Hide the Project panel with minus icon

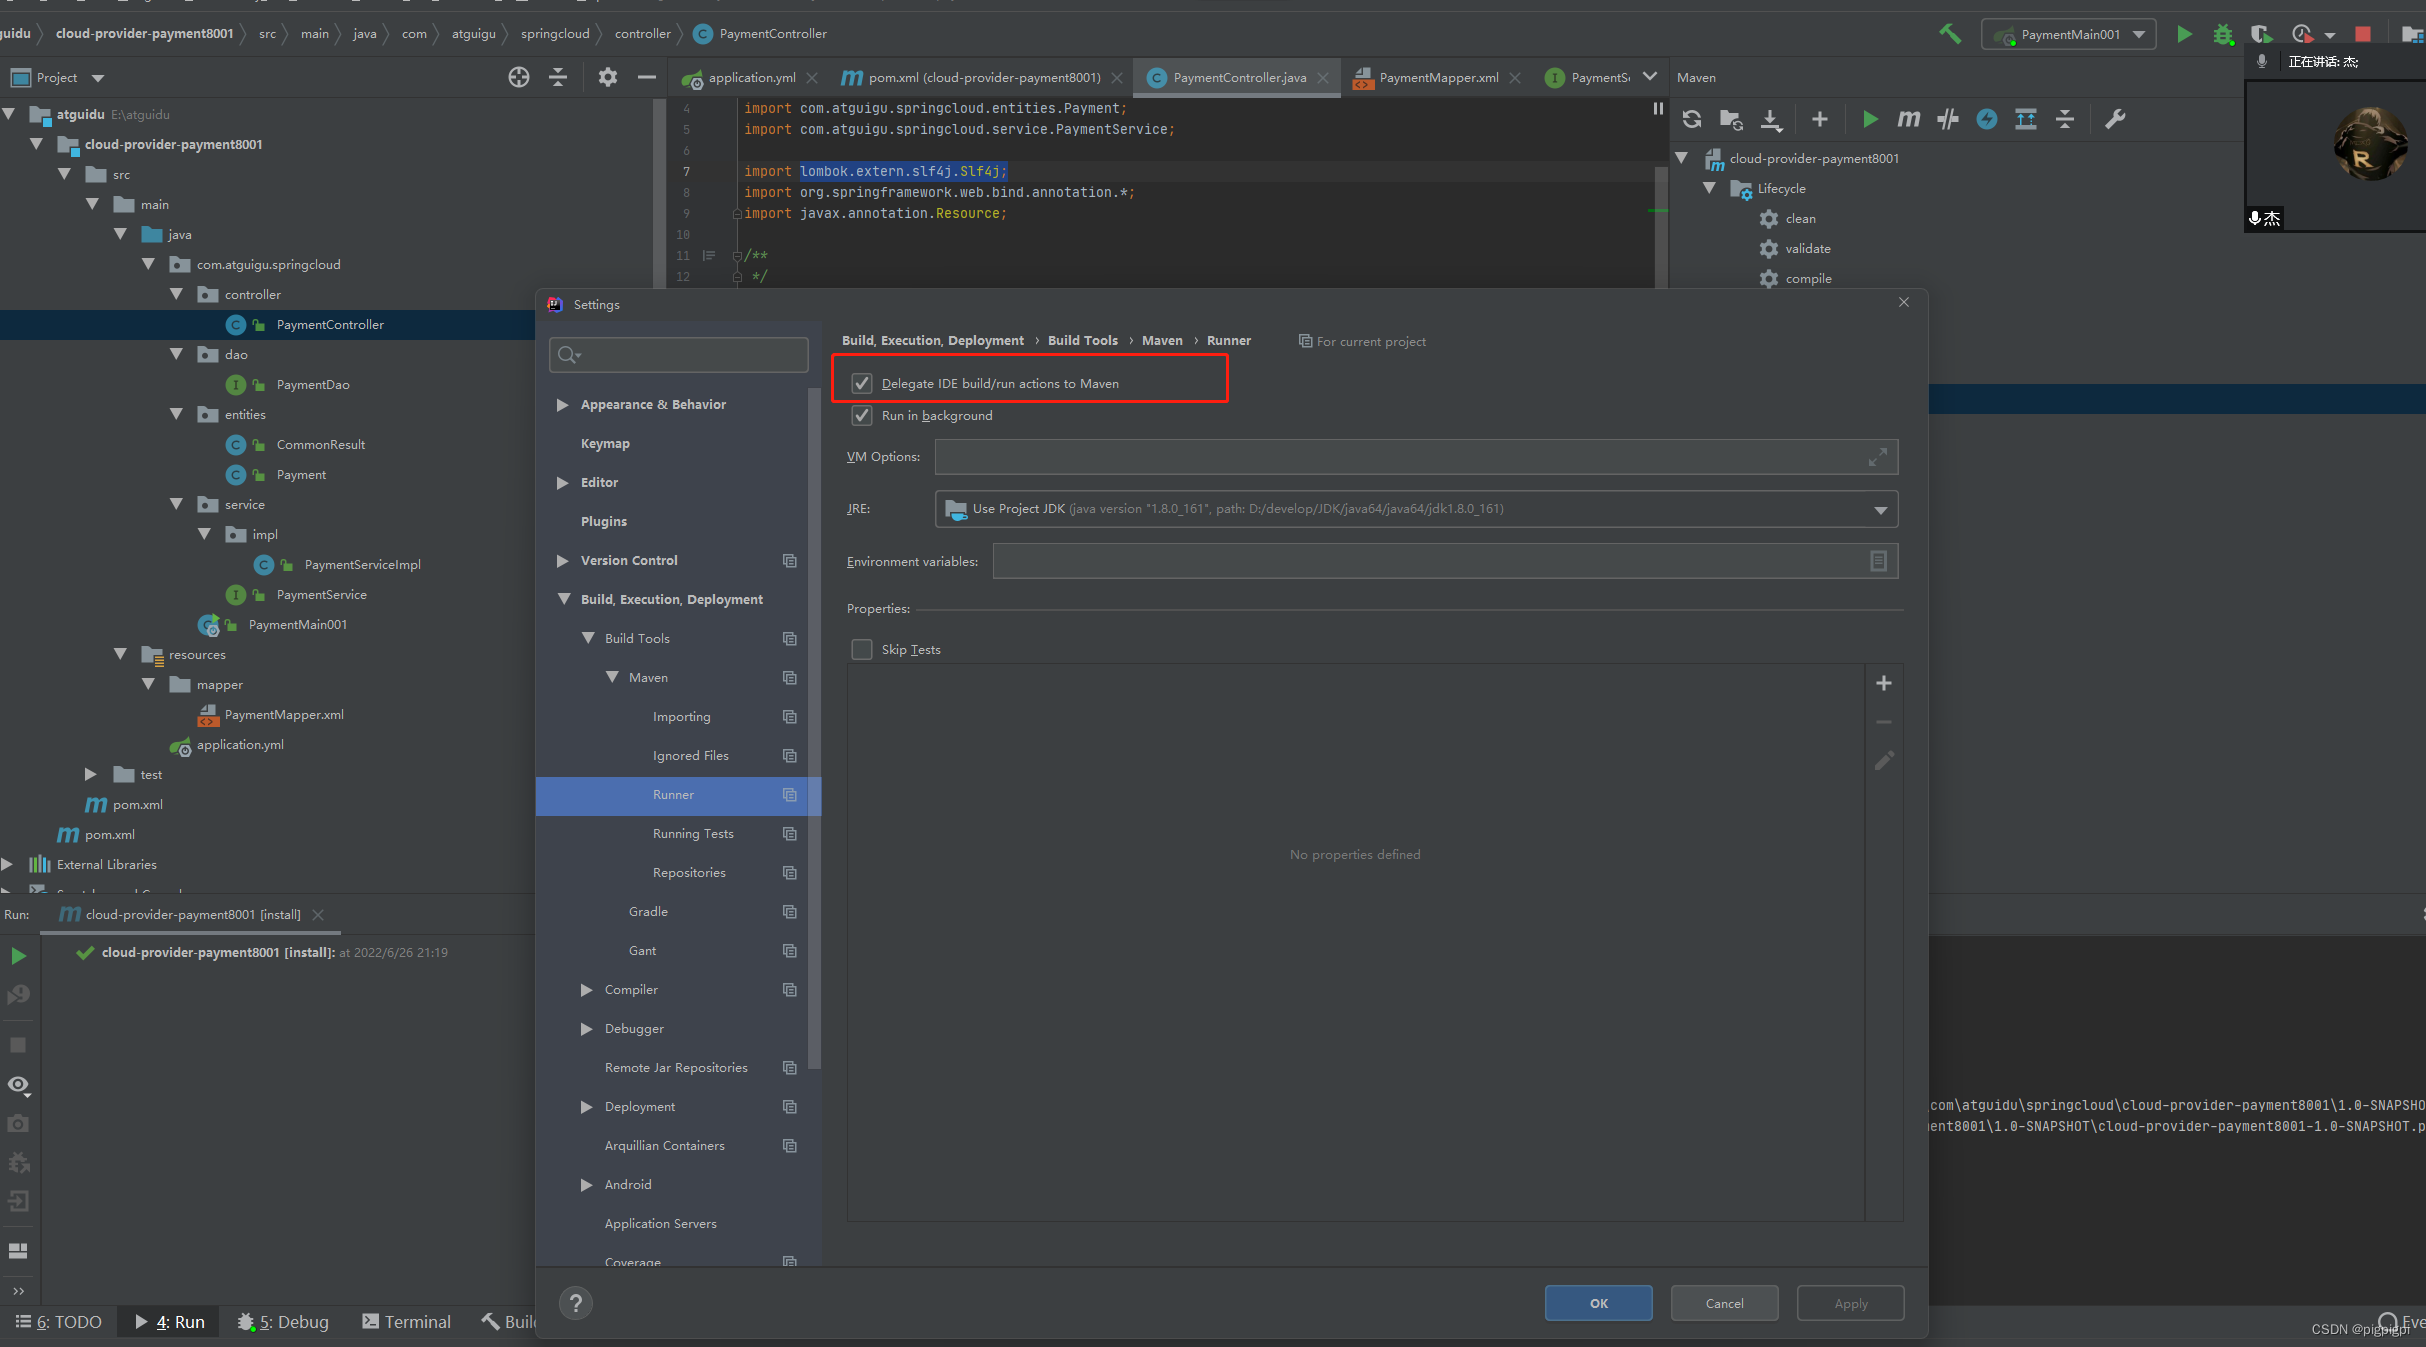click(x=647, y=77)
